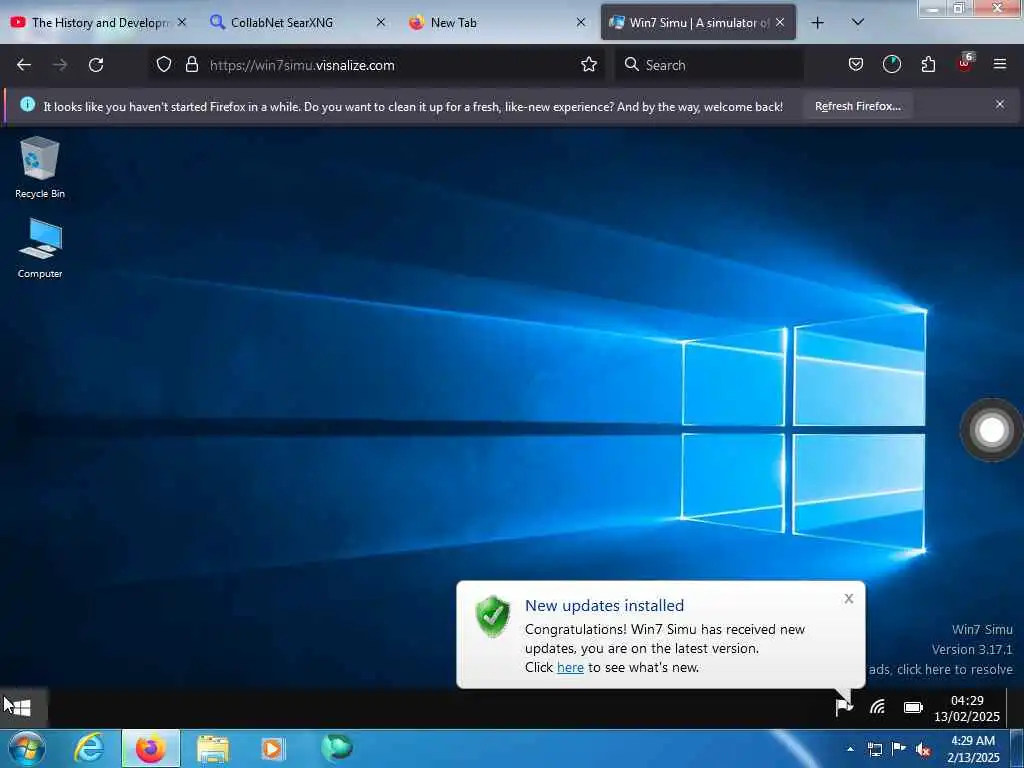1024x768 pixels.
Task: Go back to the previous page in Firefox
Action: [24, 65]
